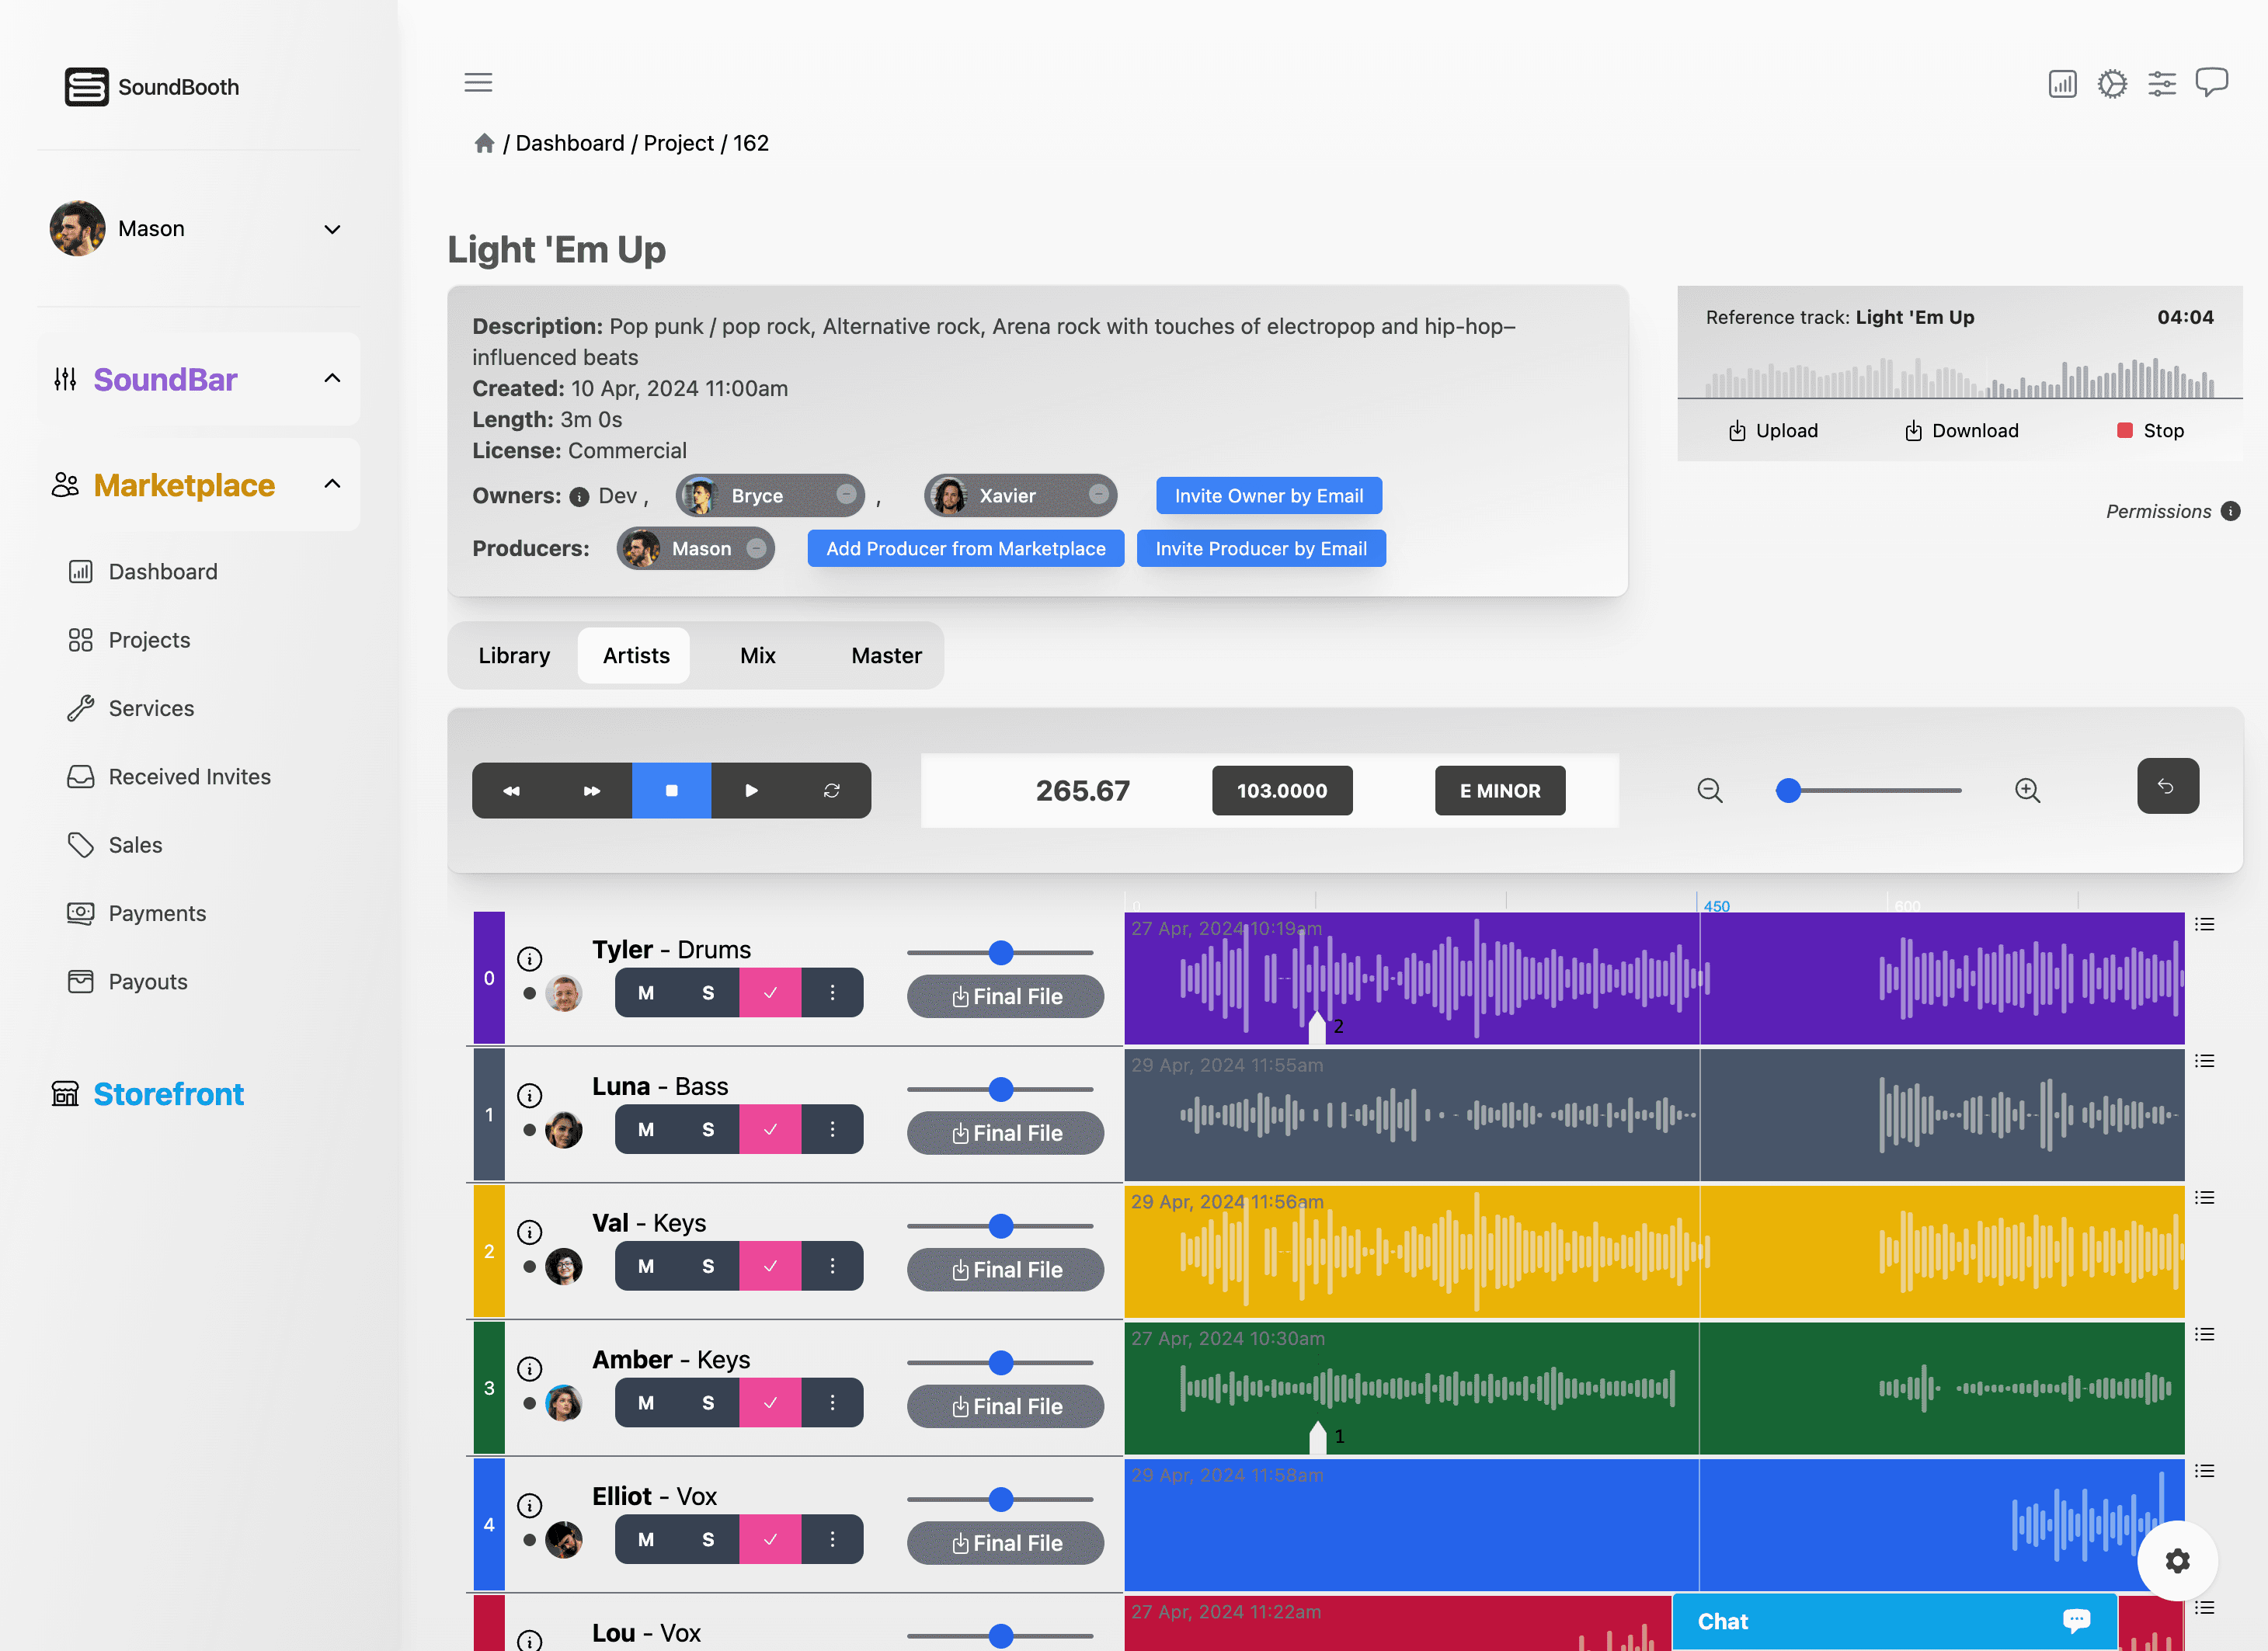Open the Library tab

pos(514,655)
